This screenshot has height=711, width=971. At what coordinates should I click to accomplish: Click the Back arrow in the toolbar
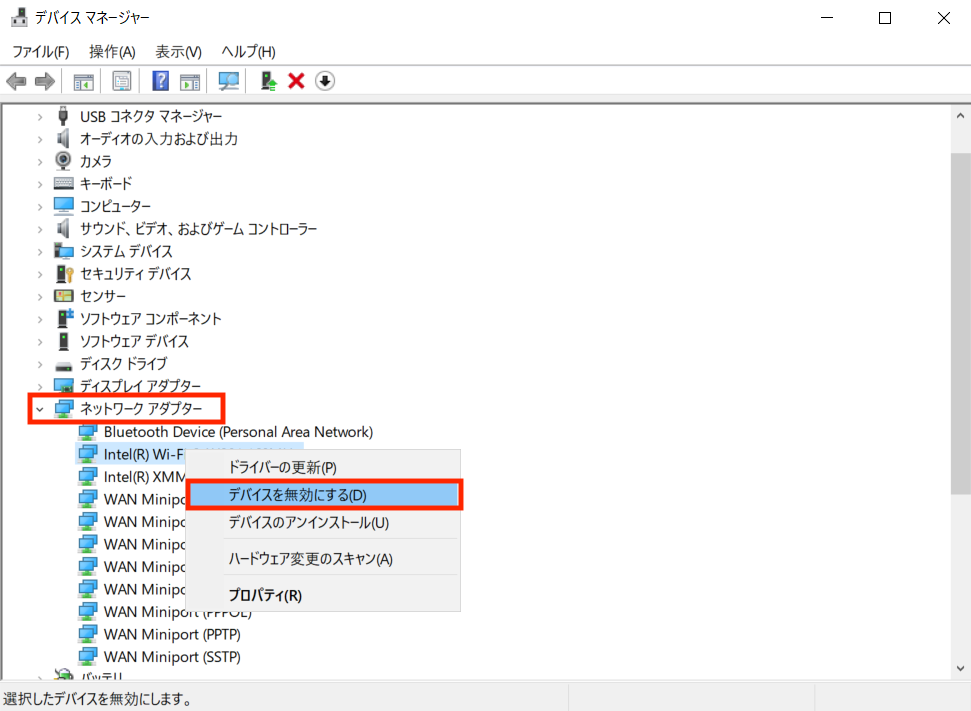coord(16,81)
